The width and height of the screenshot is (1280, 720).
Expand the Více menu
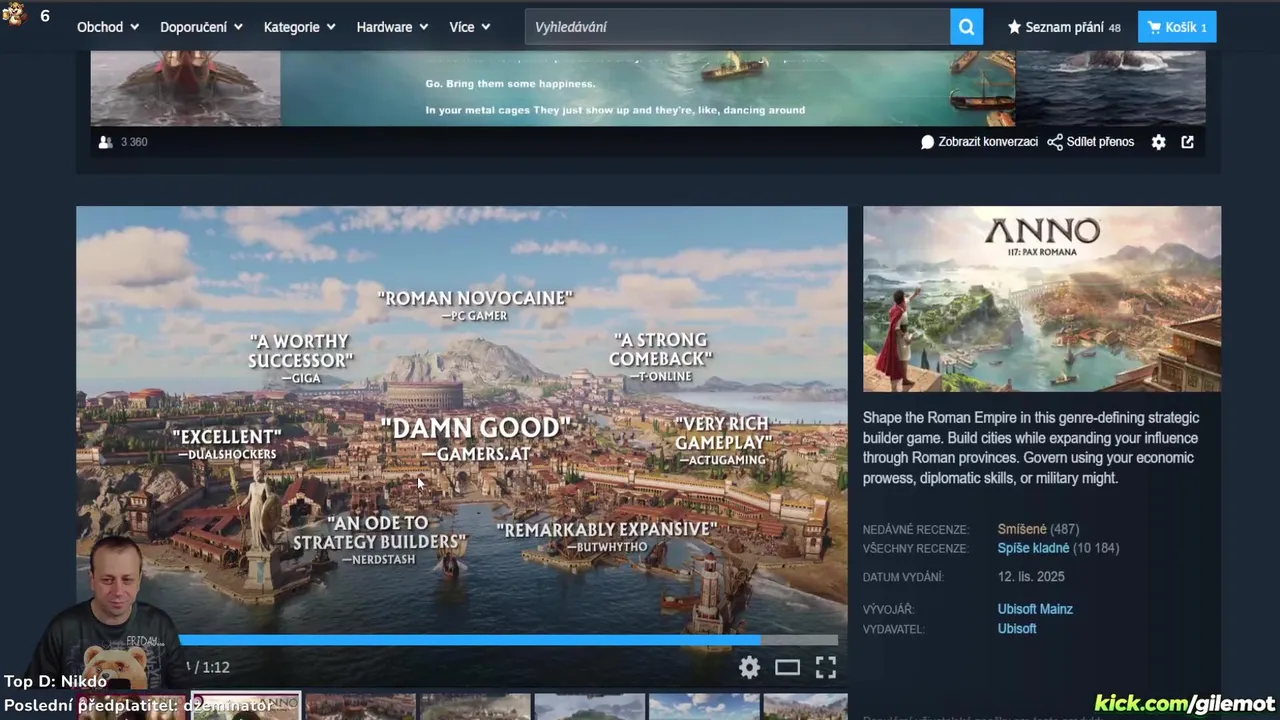click(470, 27)
